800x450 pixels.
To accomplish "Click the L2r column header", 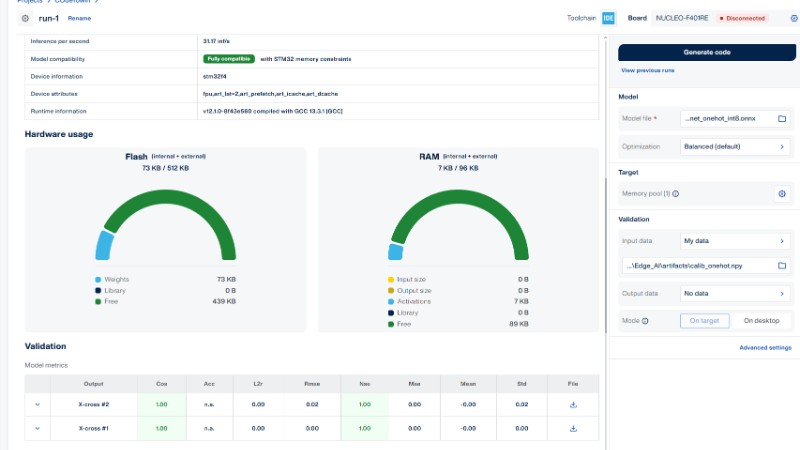I will pyautogui.click(x=258, y=384).
